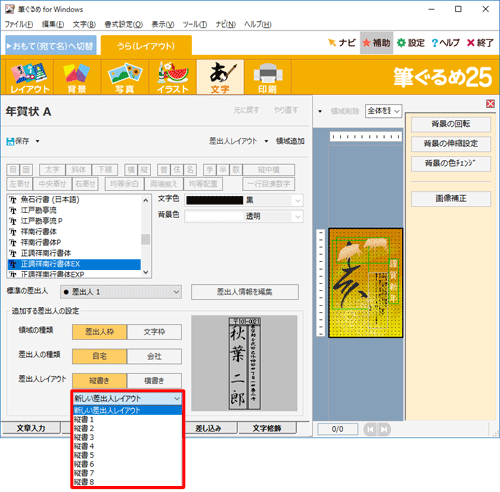Screen dimensions: 500x492
Task: Open the レイアウト layout icon
Action: point(29,73)
